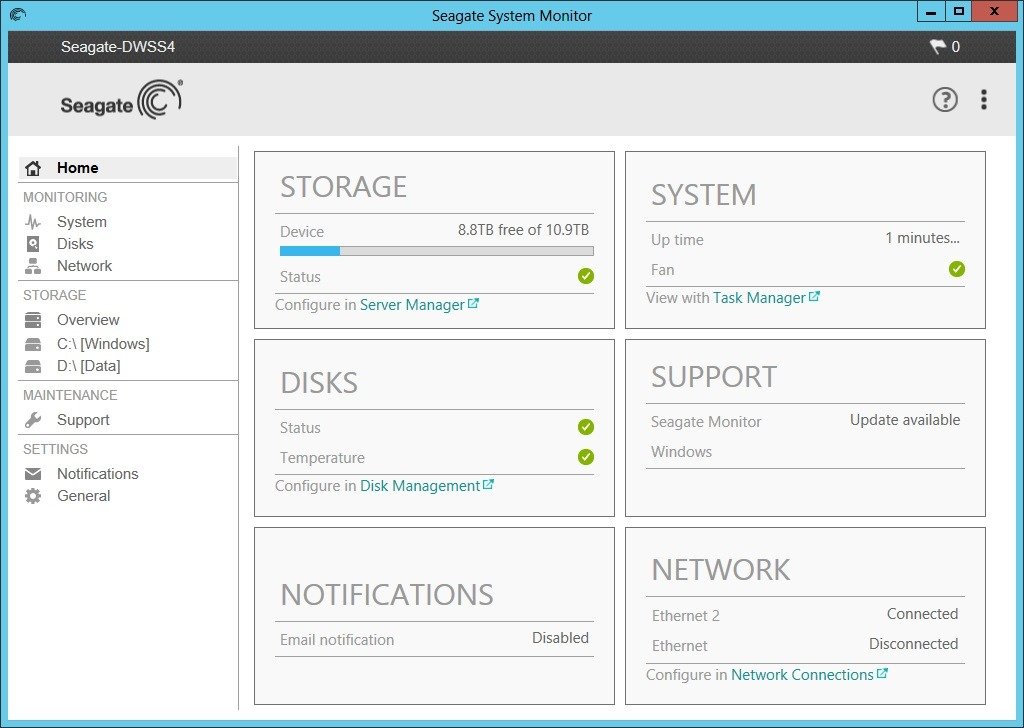This screenshot has width=1024, height=728.
Task: Click the '8.8TB free of 10.9TB' value
Action: (523, 230)
